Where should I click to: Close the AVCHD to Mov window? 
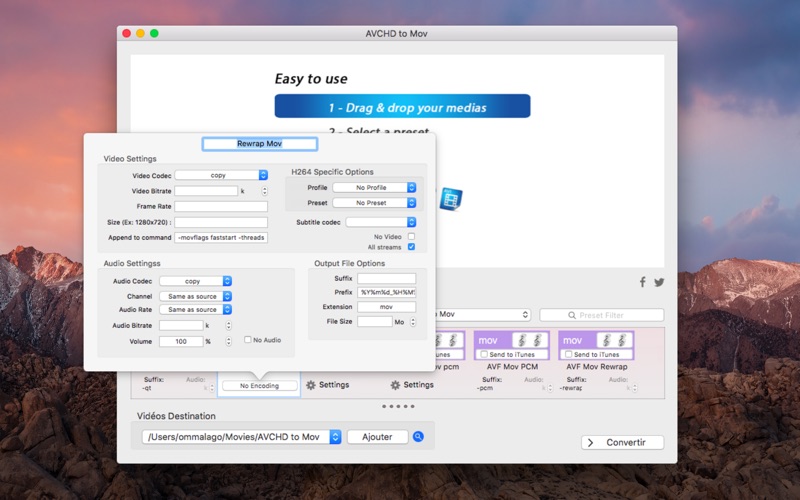tap(126, 33)
